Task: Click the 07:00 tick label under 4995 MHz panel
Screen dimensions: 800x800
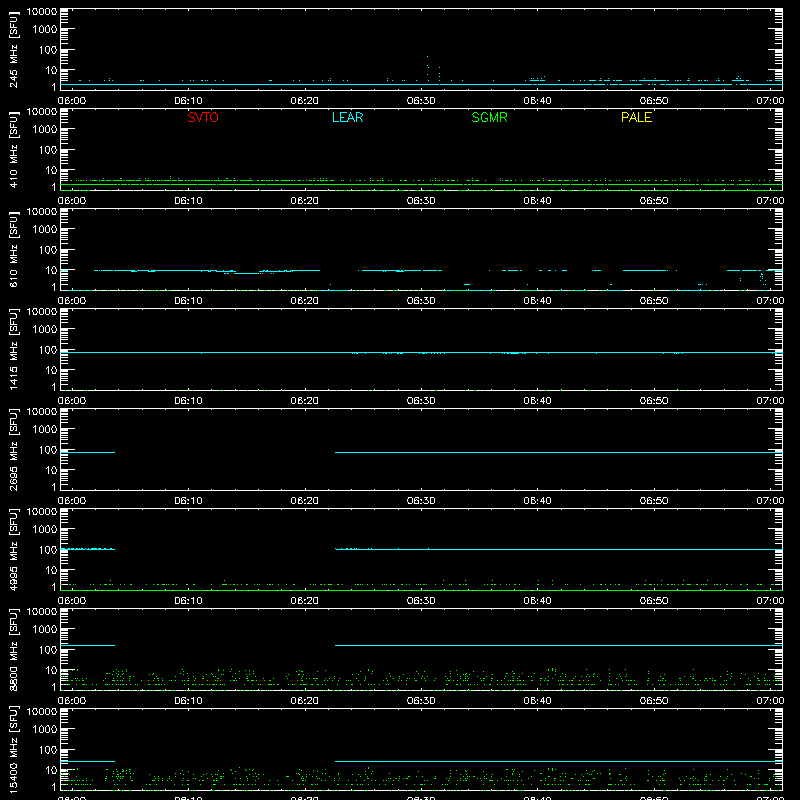Action: click(x=770, y=601)
